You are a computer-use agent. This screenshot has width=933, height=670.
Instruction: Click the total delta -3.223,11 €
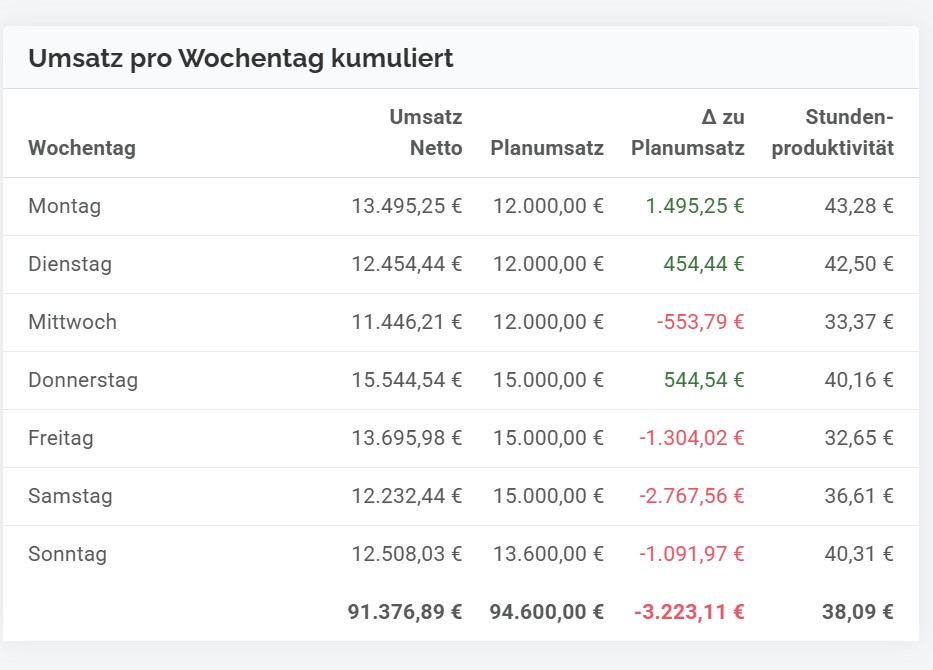point(690,612)
